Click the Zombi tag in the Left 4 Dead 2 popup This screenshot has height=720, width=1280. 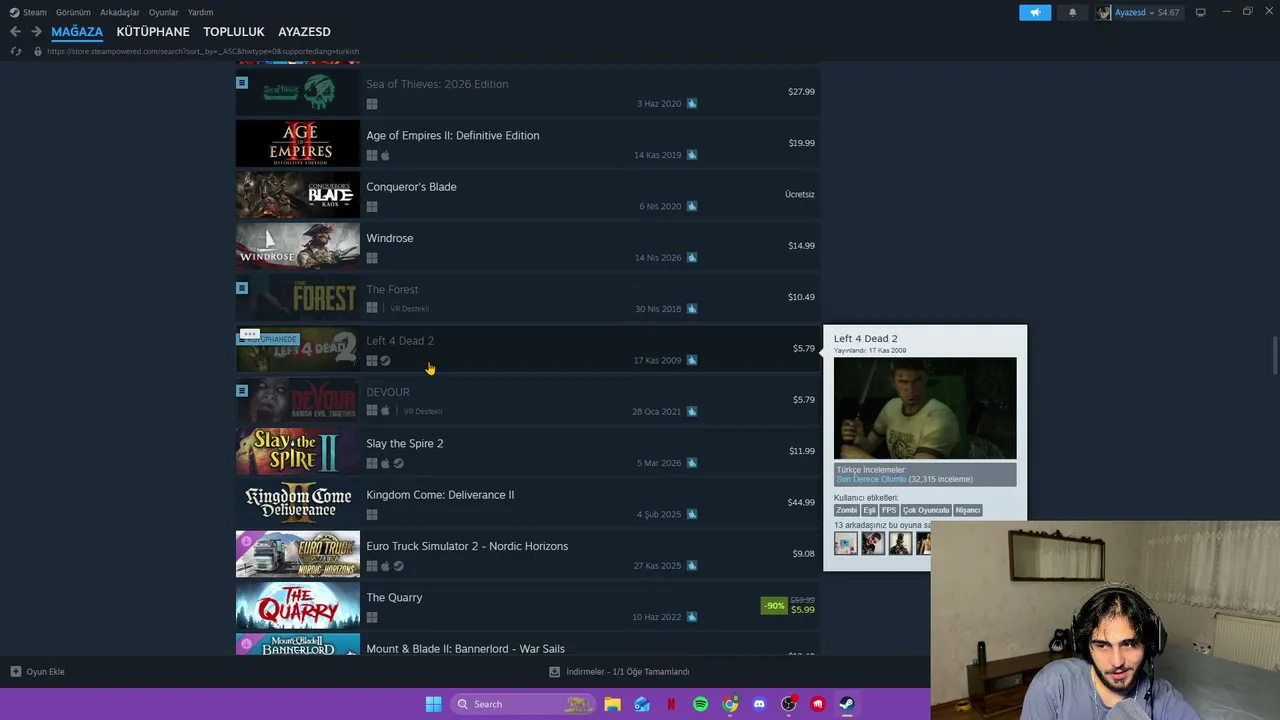tap(847, 510)
